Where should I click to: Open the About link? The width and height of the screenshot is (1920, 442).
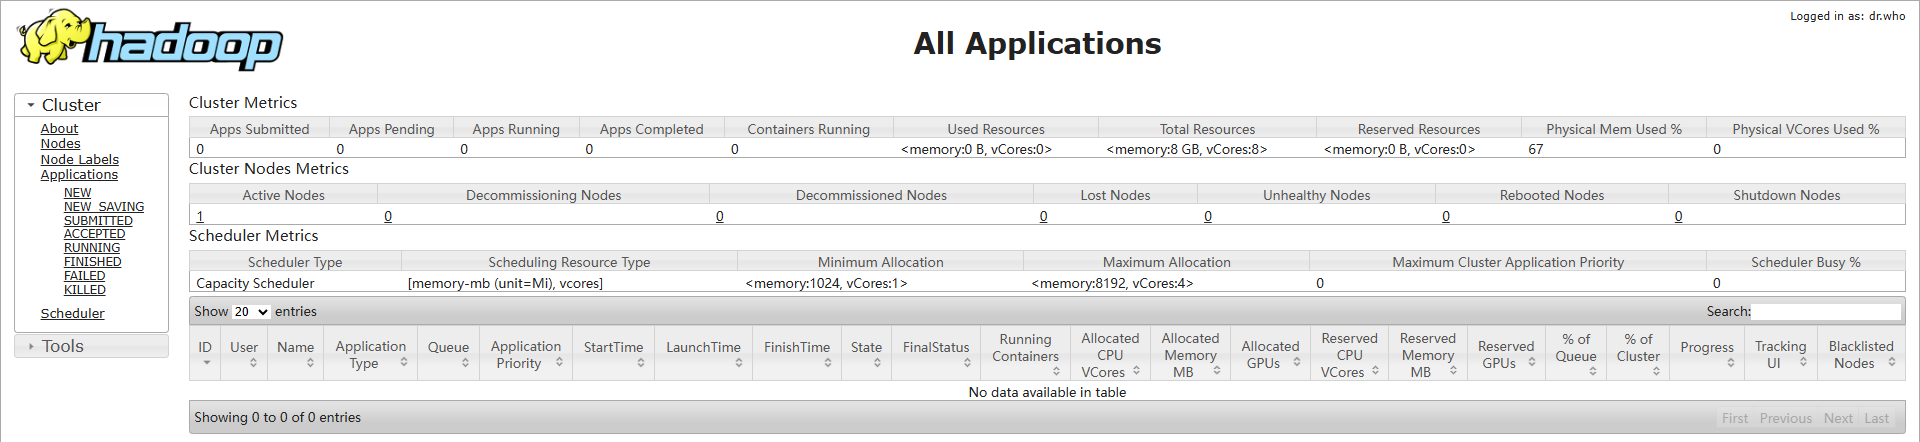(x=59, y=129)
